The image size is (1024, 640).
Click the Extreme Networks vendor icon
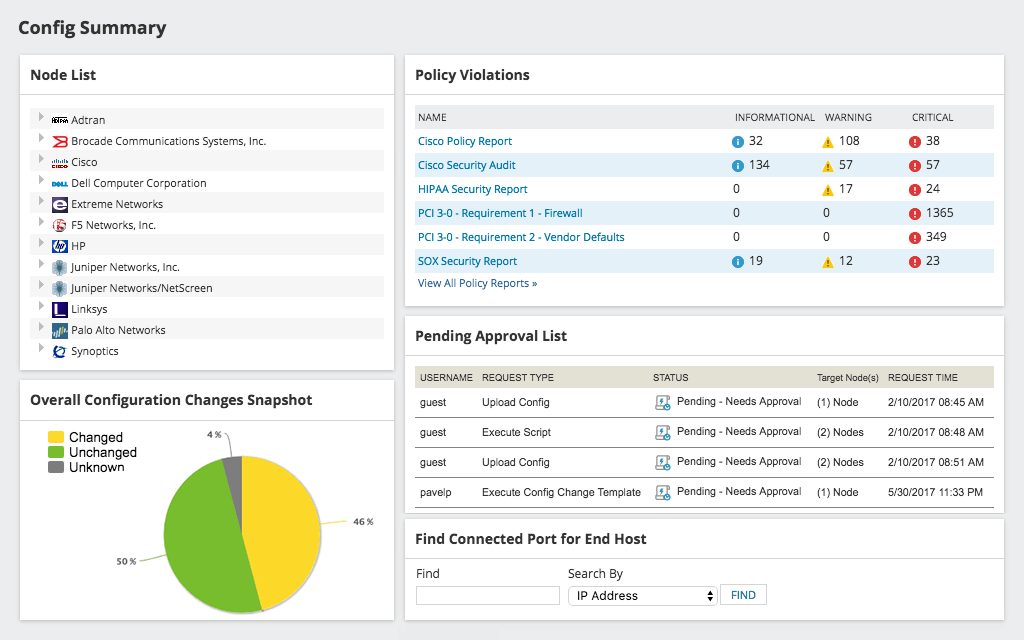click(57, 204)
